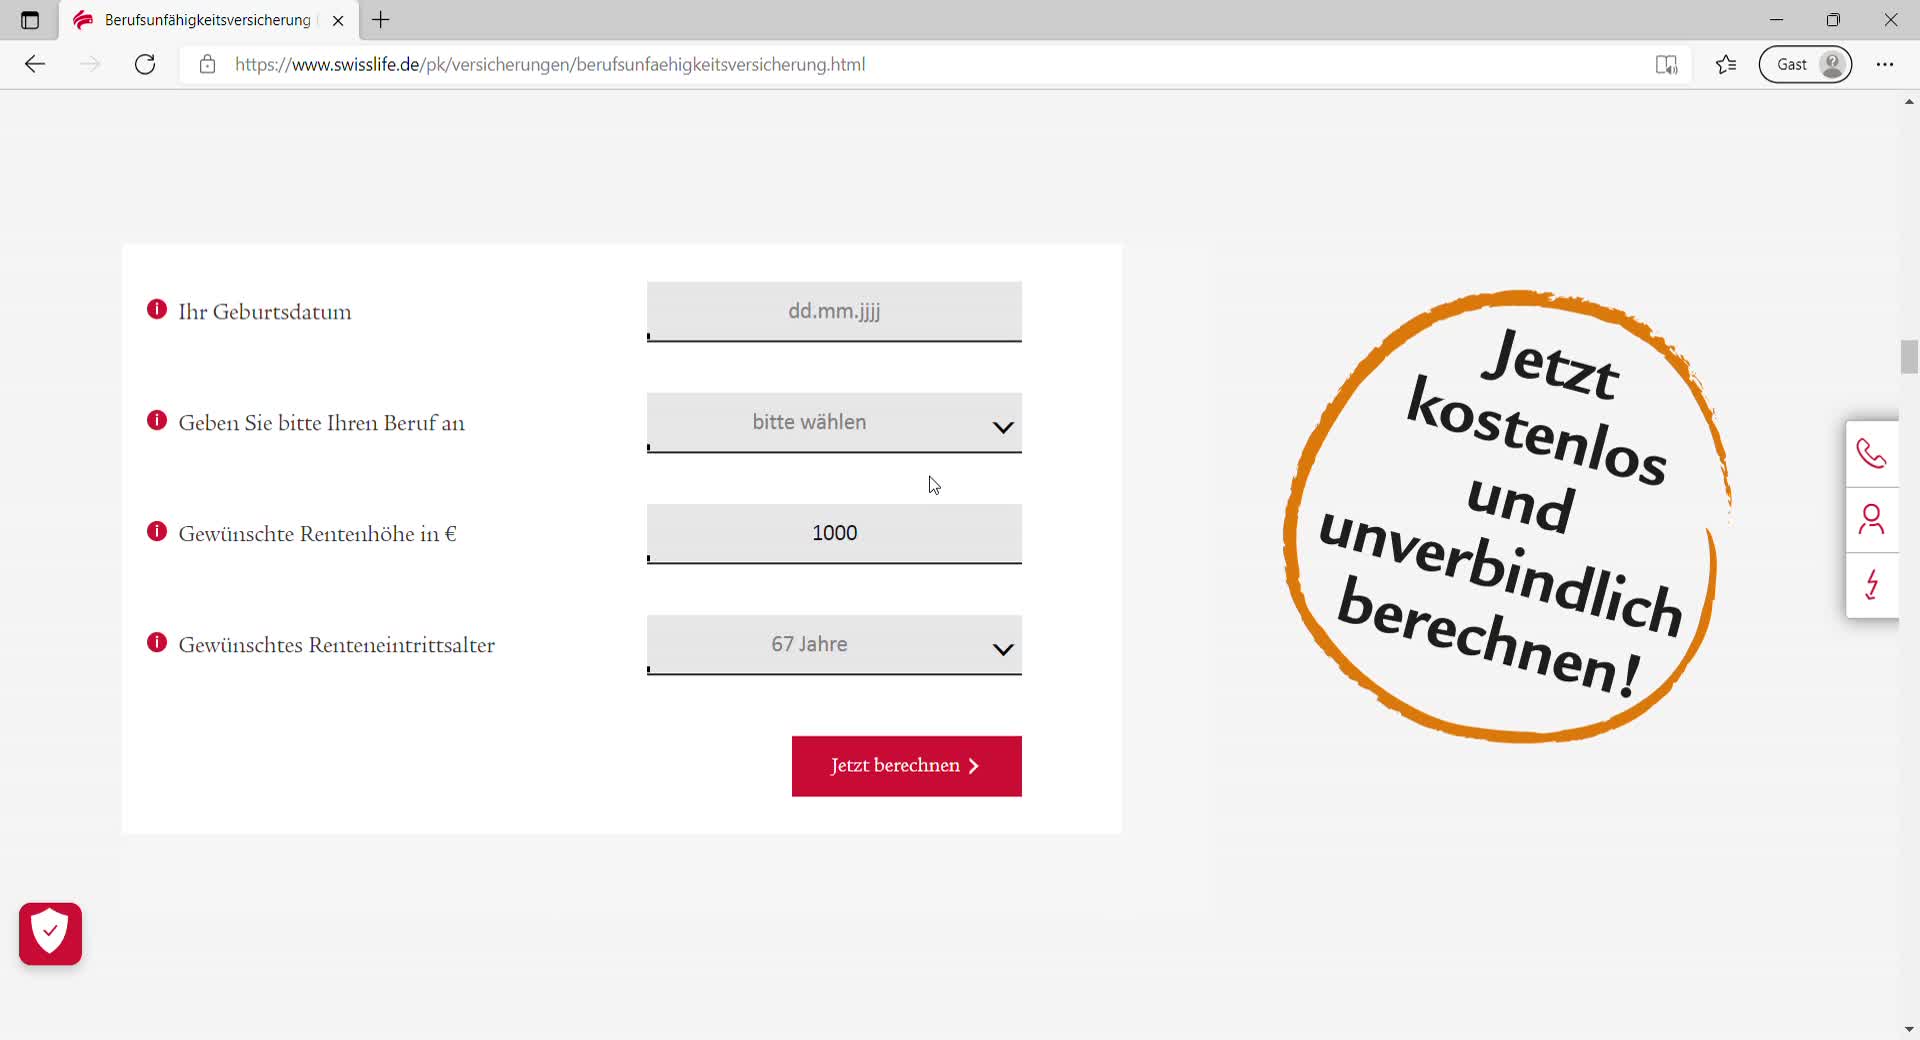Open the immersive reader icon in address bar
The width and height of the screenshot is (1920, 1040).
click(1666, 65)
